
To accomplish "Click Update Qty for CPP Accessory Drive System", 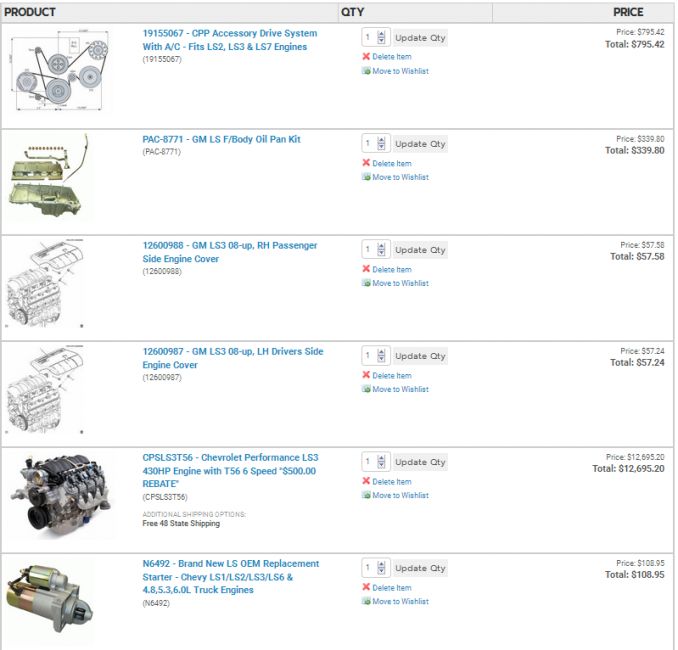I will click(420, 38).
